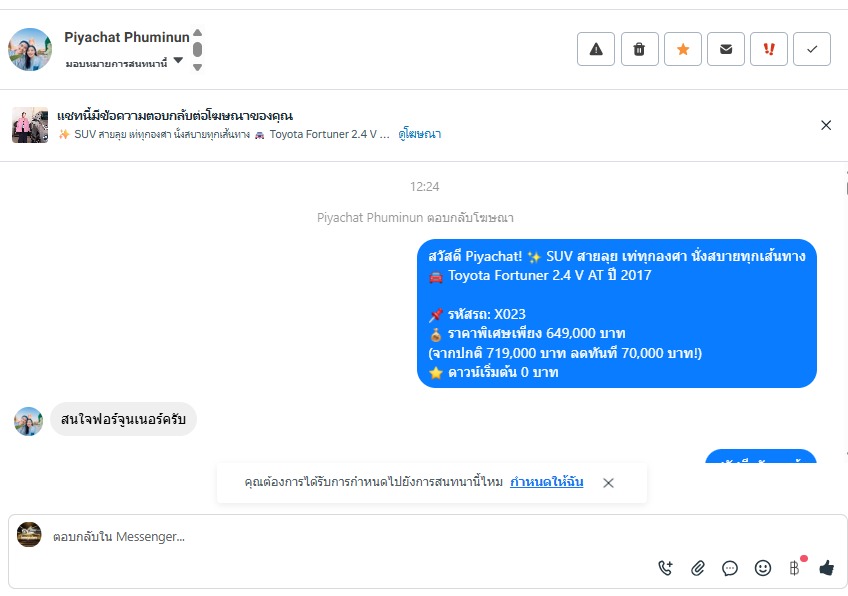The image size is (848, 596).
Task: Mark conversation unread with envelope icon
Action: (x=726, y=49)
